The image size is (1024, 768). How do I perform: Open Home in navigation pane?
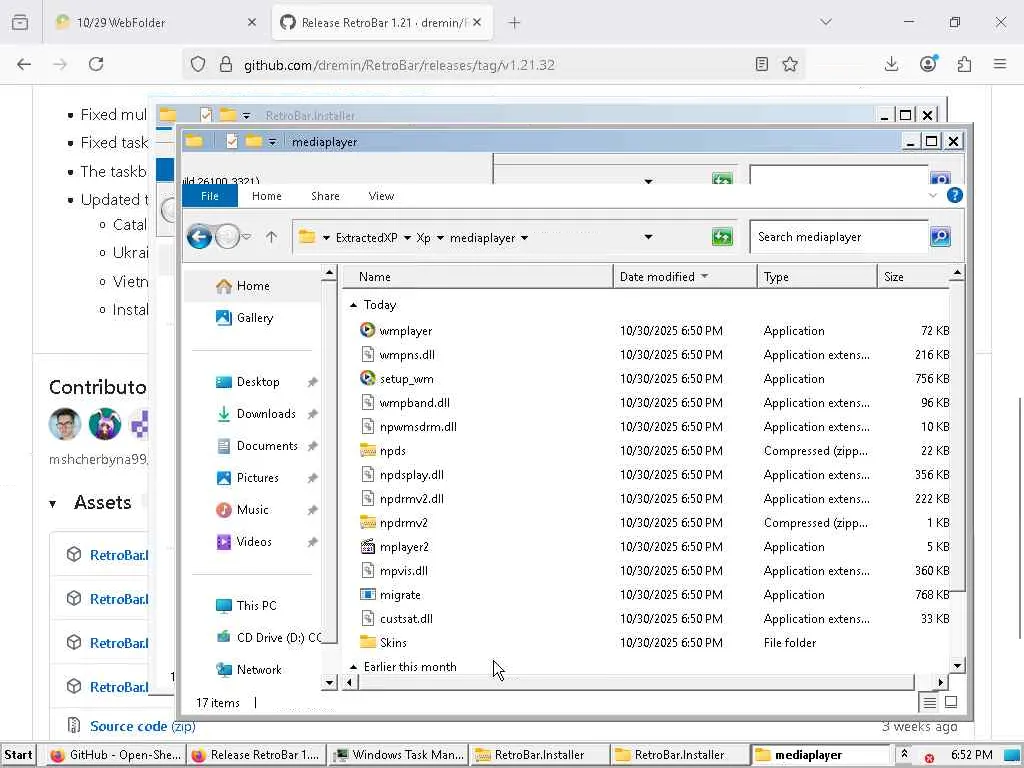pyautogui.click(x=253, y=285)
